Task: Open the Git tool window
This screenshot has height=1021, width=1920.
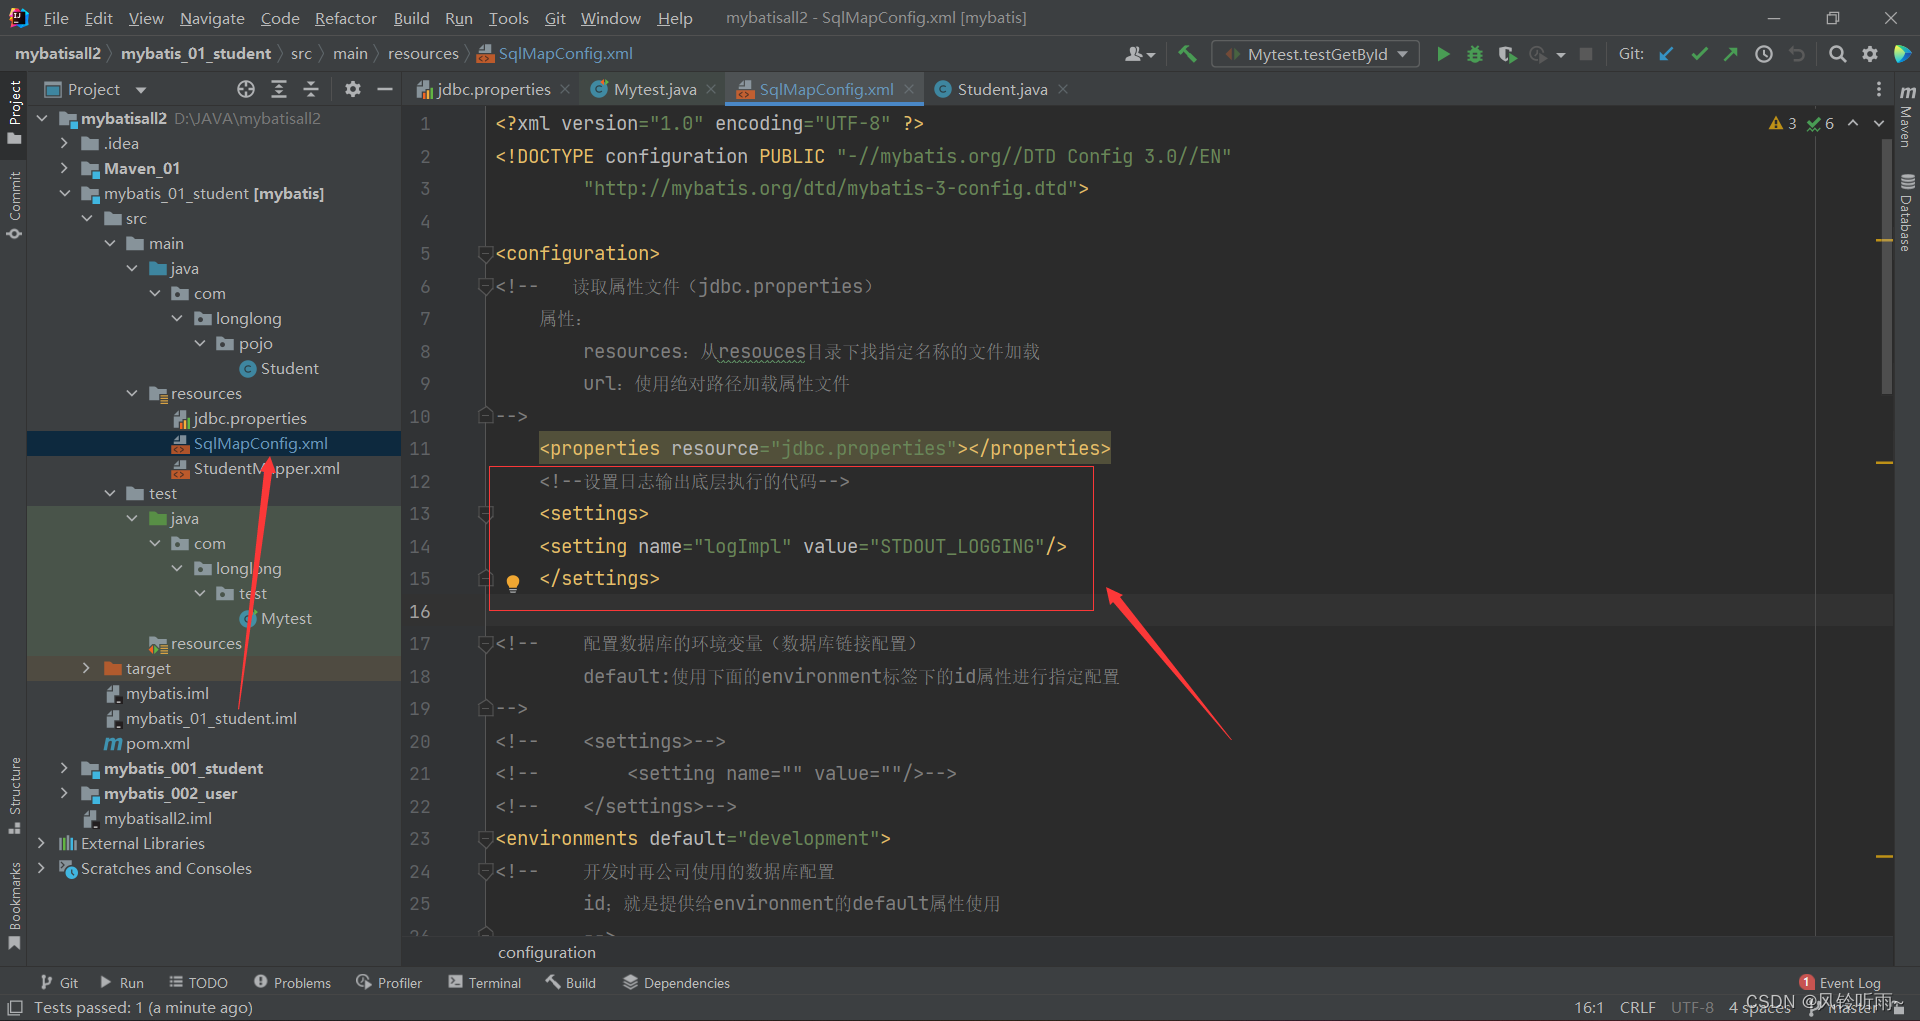Action: [59, 983]
